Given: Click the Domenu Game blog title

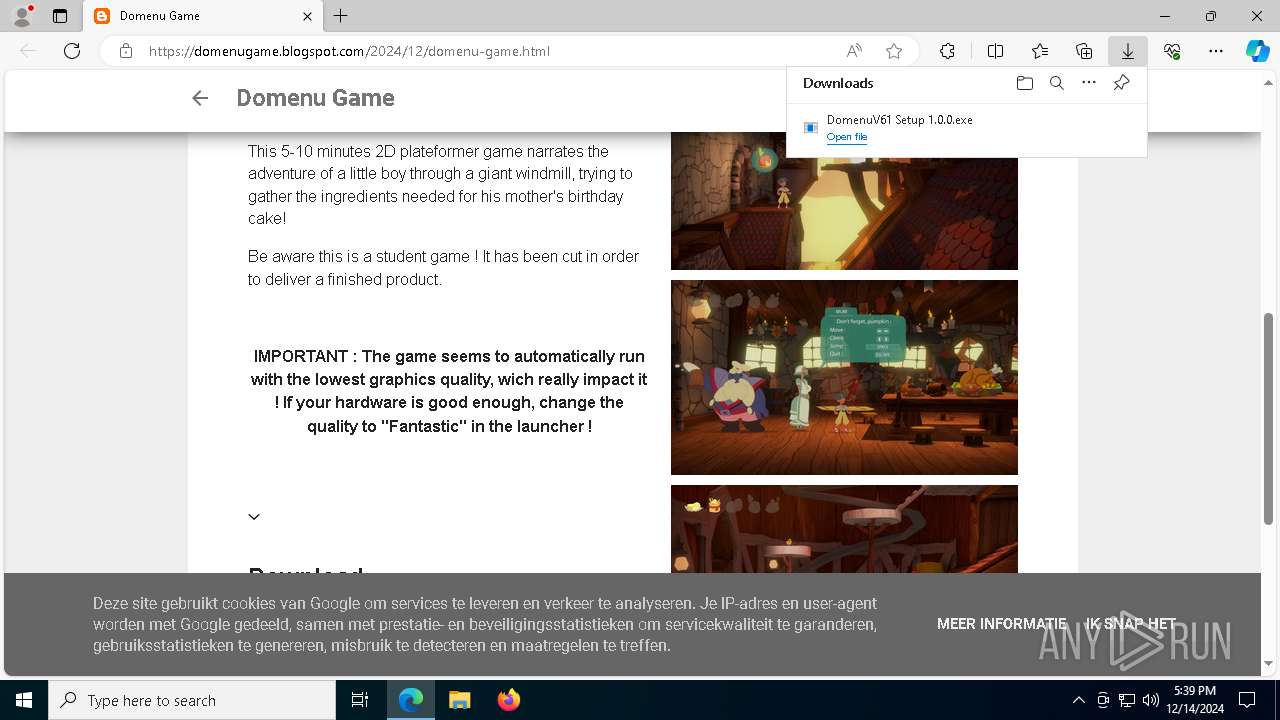Looking at the screenshot, I should coord(315,98).
